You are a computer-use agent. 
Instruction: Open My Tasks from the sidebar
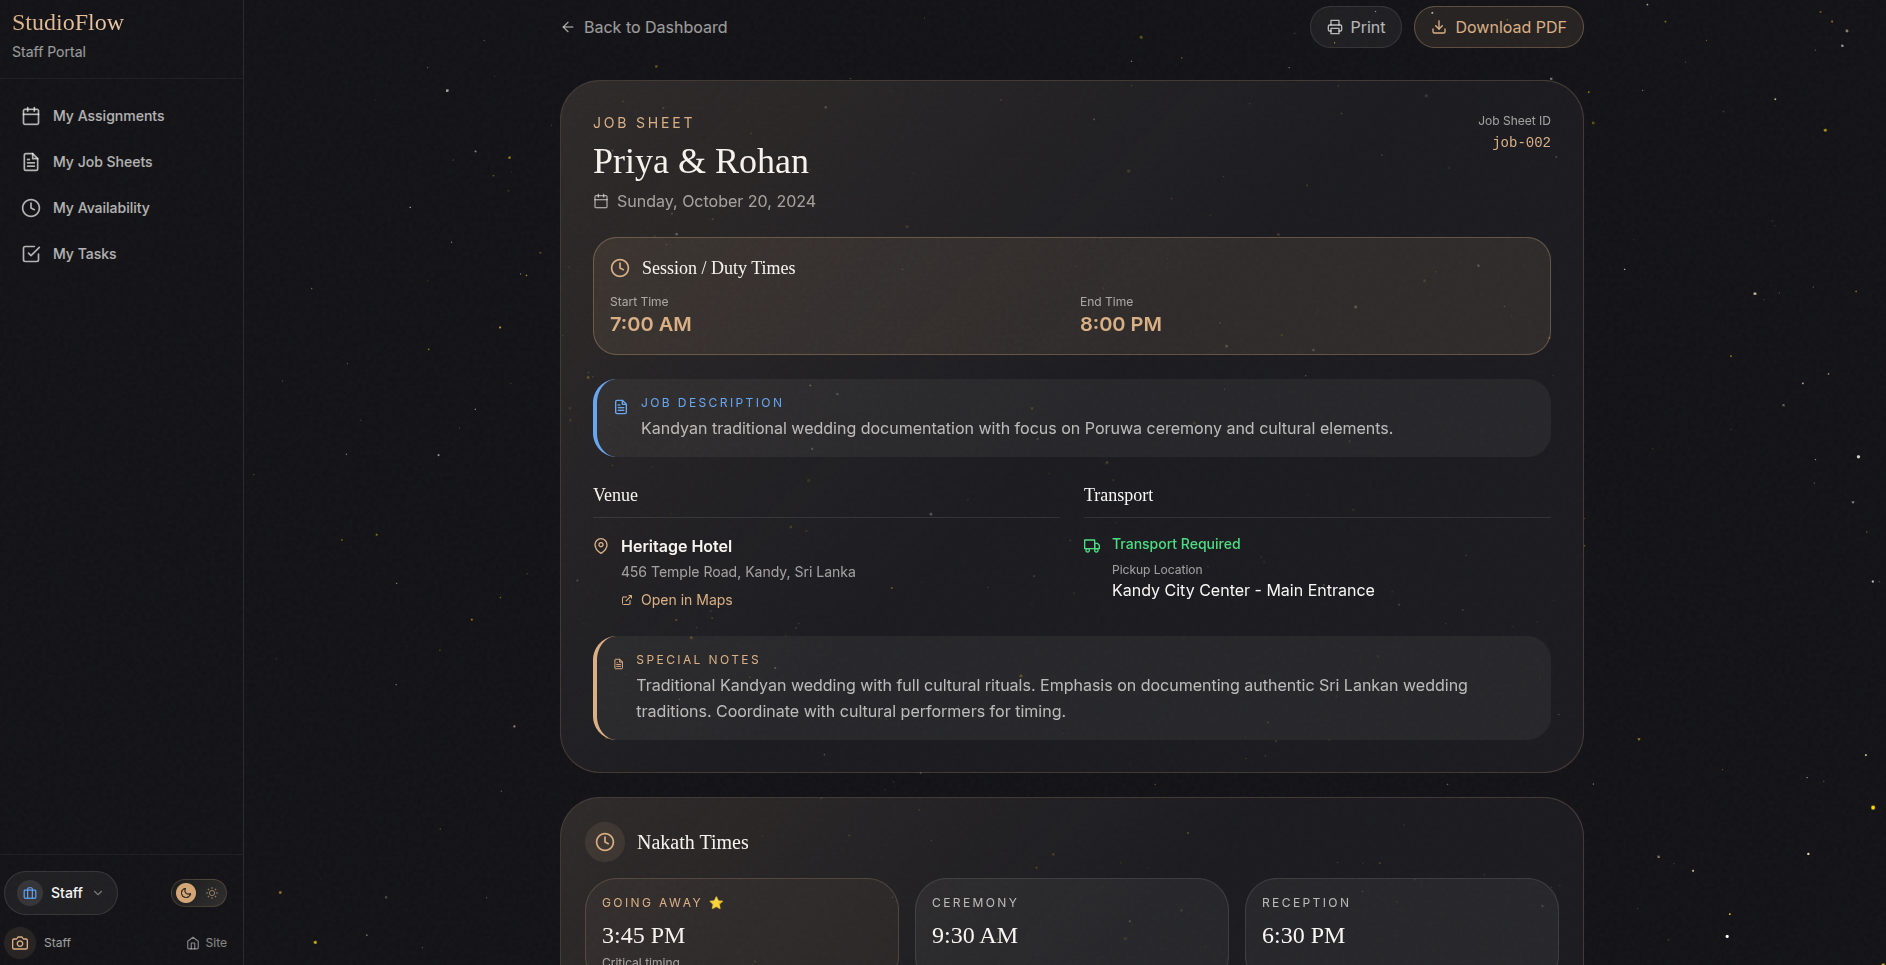pos(84,253)
